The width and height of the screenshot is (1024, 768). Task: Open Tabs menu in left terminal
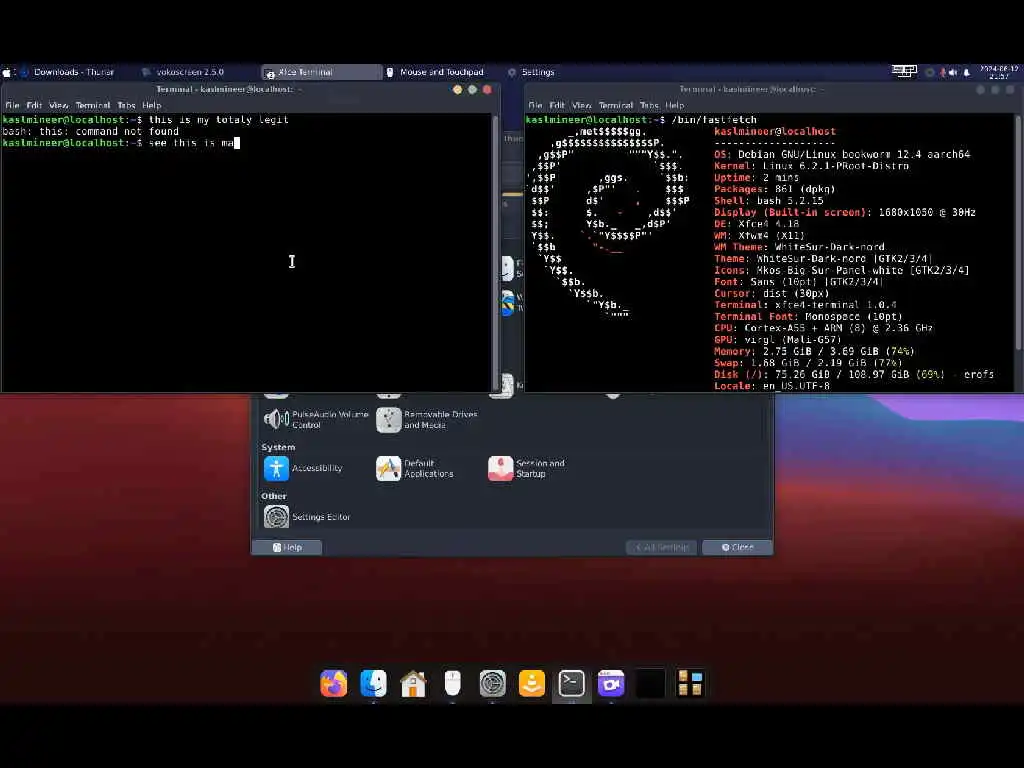click(126, 105)
